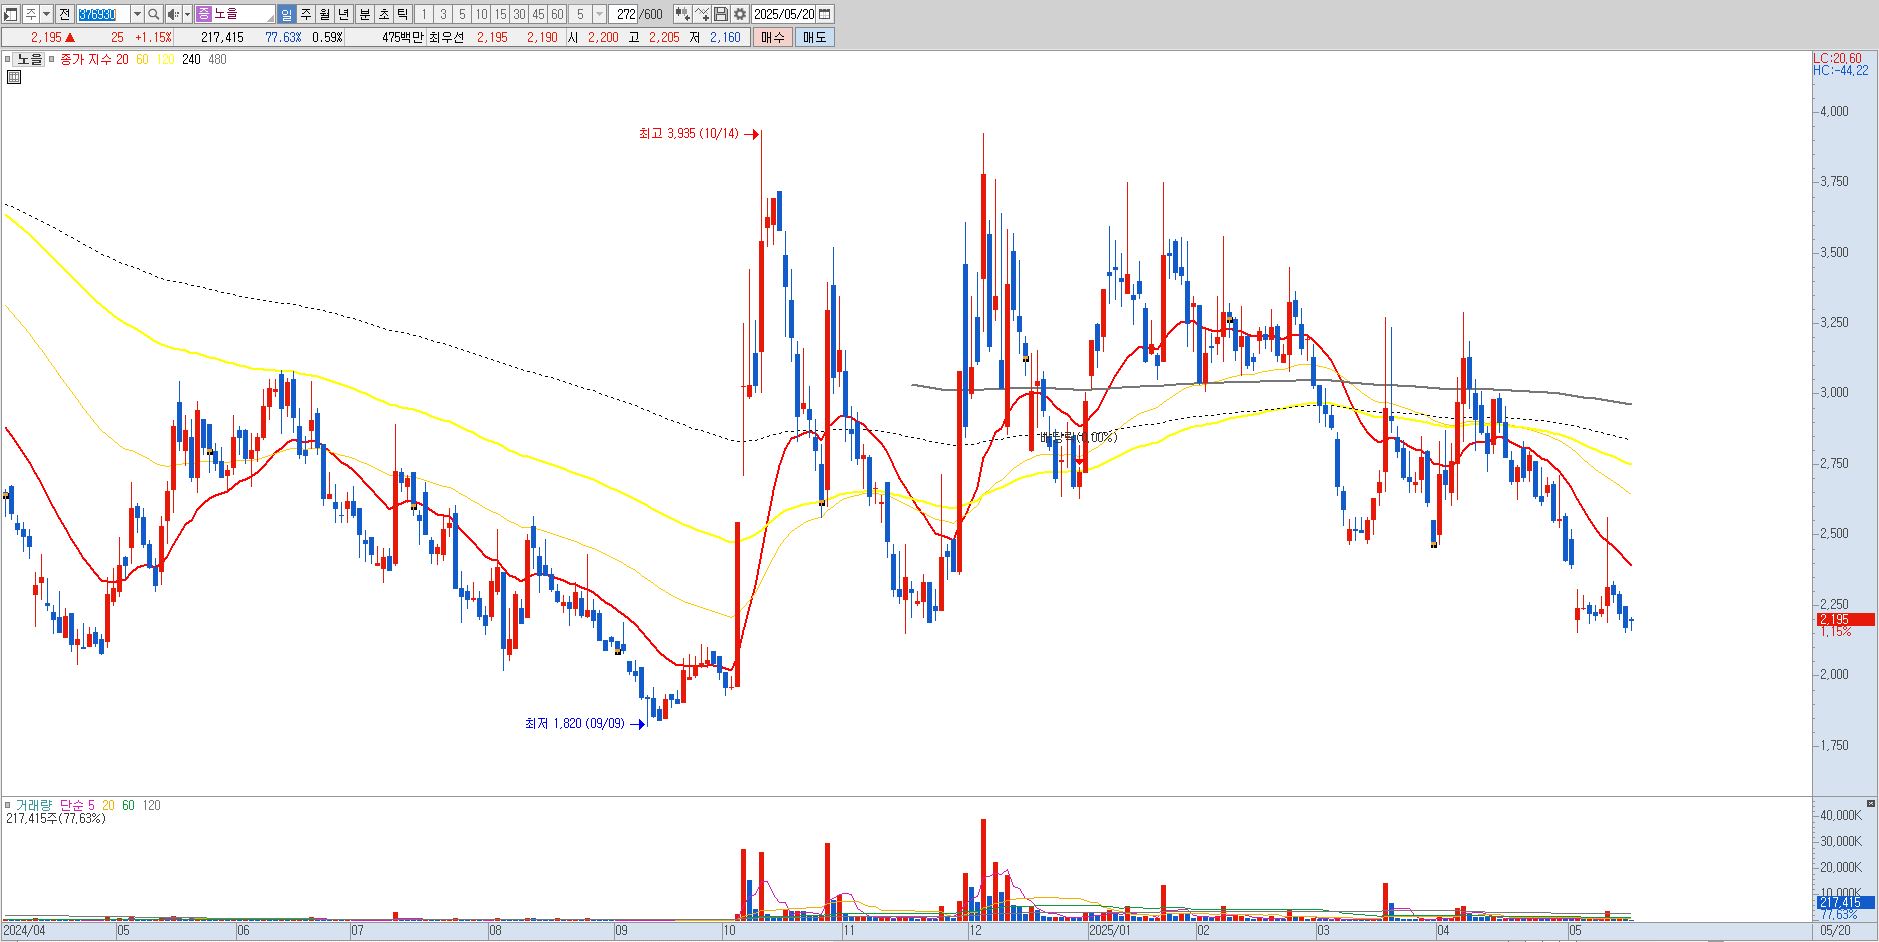This screenshot has width=1879, height=942.
Task: Click the candlestick chart settings icon
Action: pyautogui.click(x=682, y=14)
